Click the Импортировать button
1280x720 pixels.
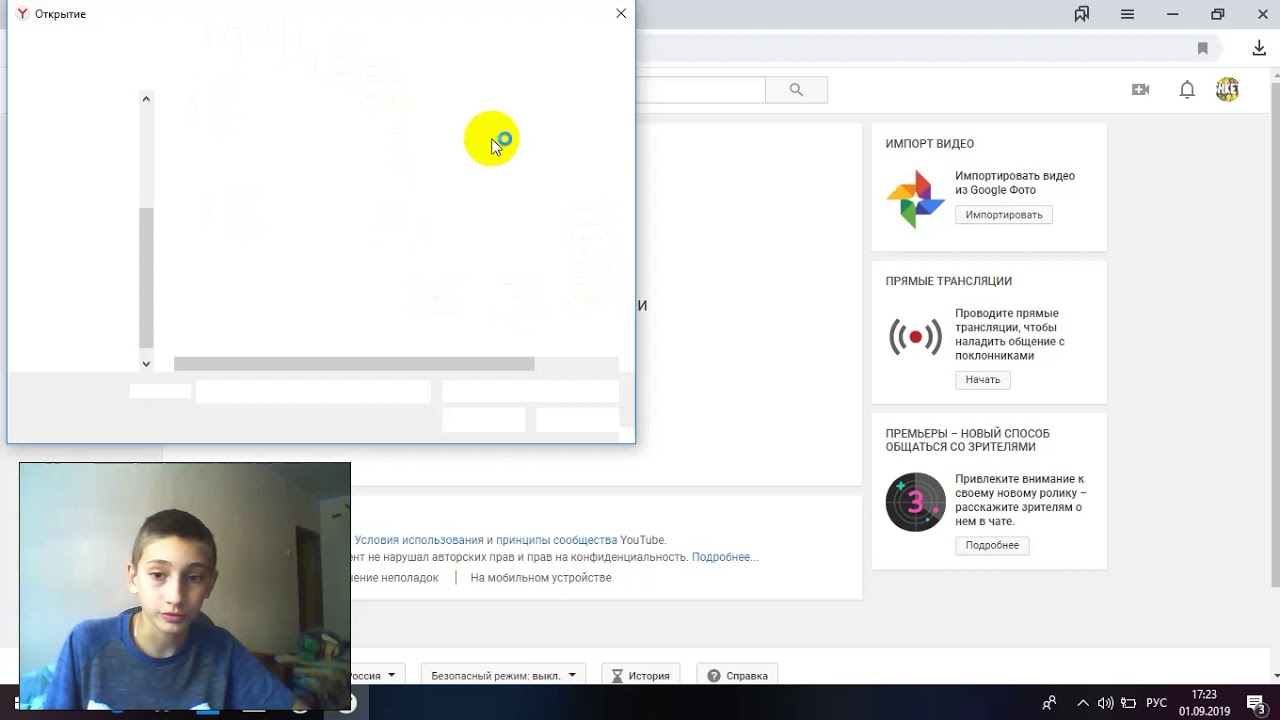click(x=1004, y=215)
